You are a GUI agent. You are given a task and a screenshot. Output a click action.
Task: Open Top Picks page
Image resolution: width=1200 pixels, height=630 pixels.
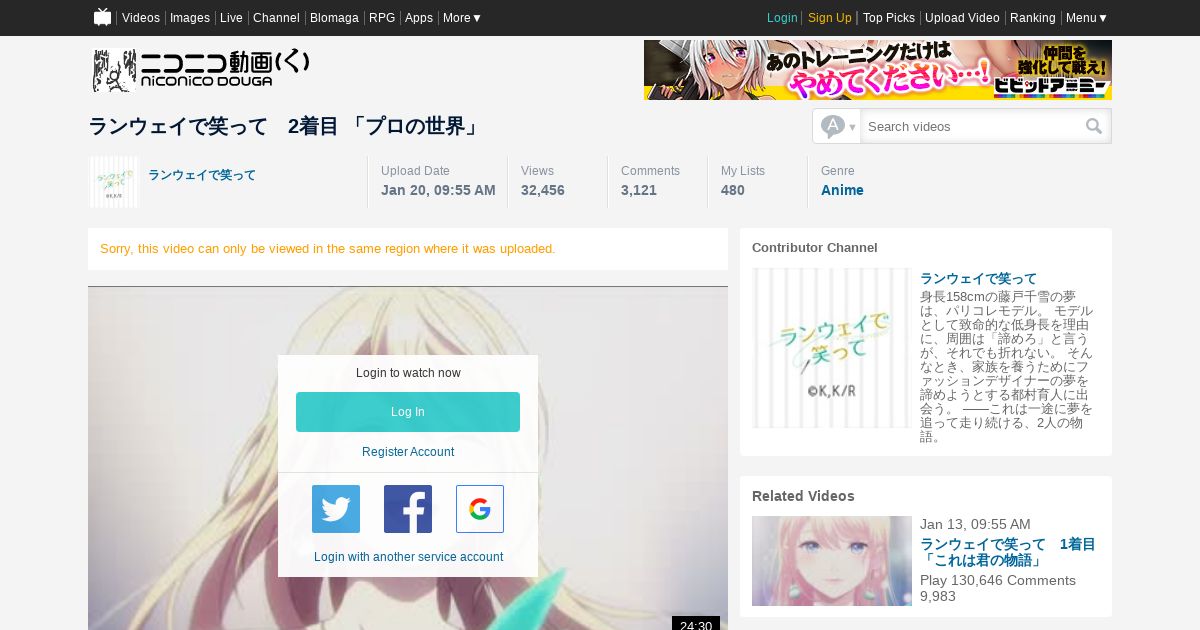(889, 18)
